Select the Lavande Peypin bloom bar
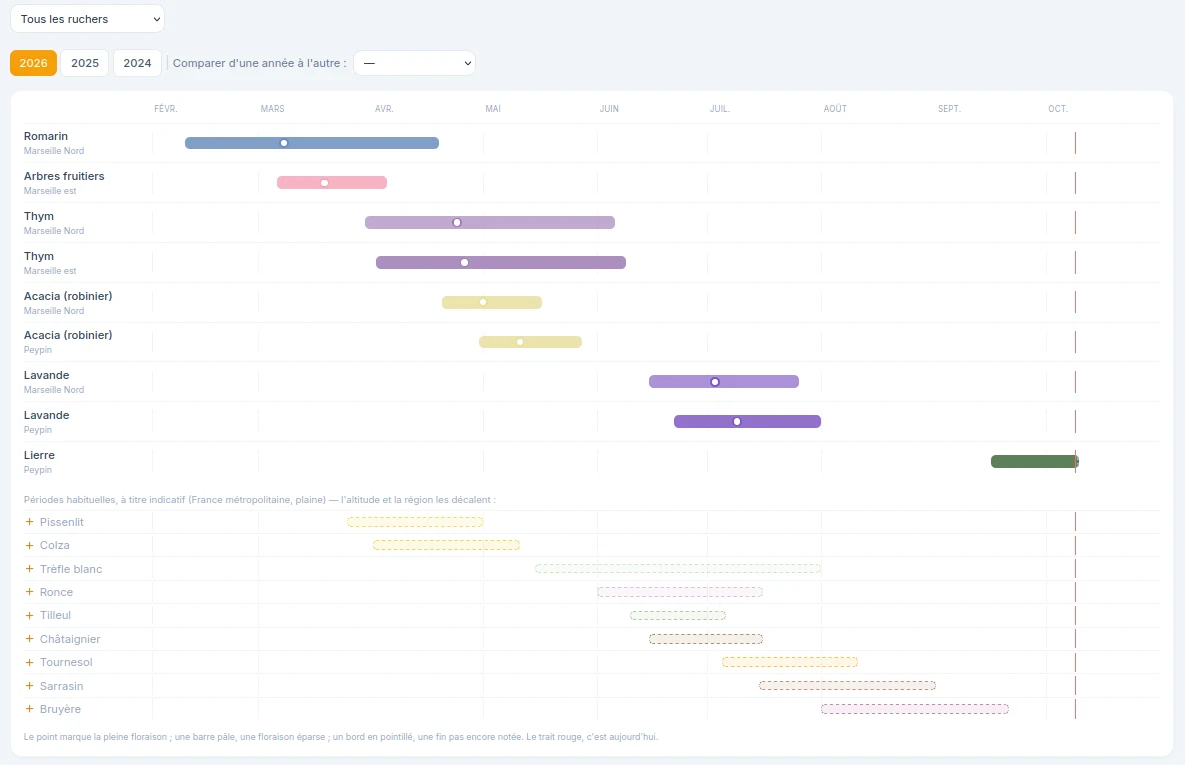The image size is (1185, 765). (747, 422)
